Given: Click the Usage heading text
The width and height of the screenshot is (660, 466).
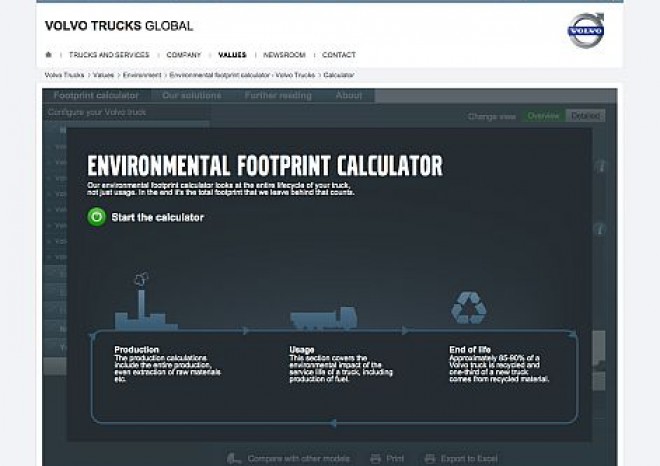Looking at the screenshot, I should [302, 349].
